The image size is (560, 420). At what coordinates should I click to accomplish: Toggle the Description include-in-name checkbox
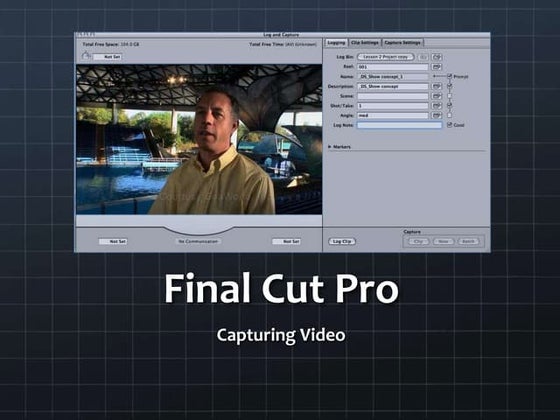click(450, 86)
